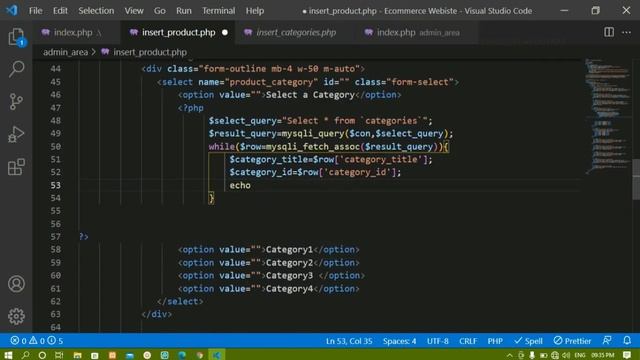Switch to the first index.php tab
Screen dimensions: 640x360
tap(76, 33)
